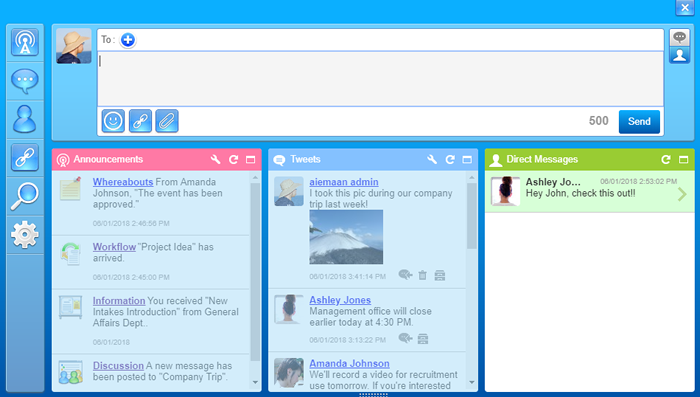
Task: Attach a file with the paperclip icon
Action: pos(167,121)
